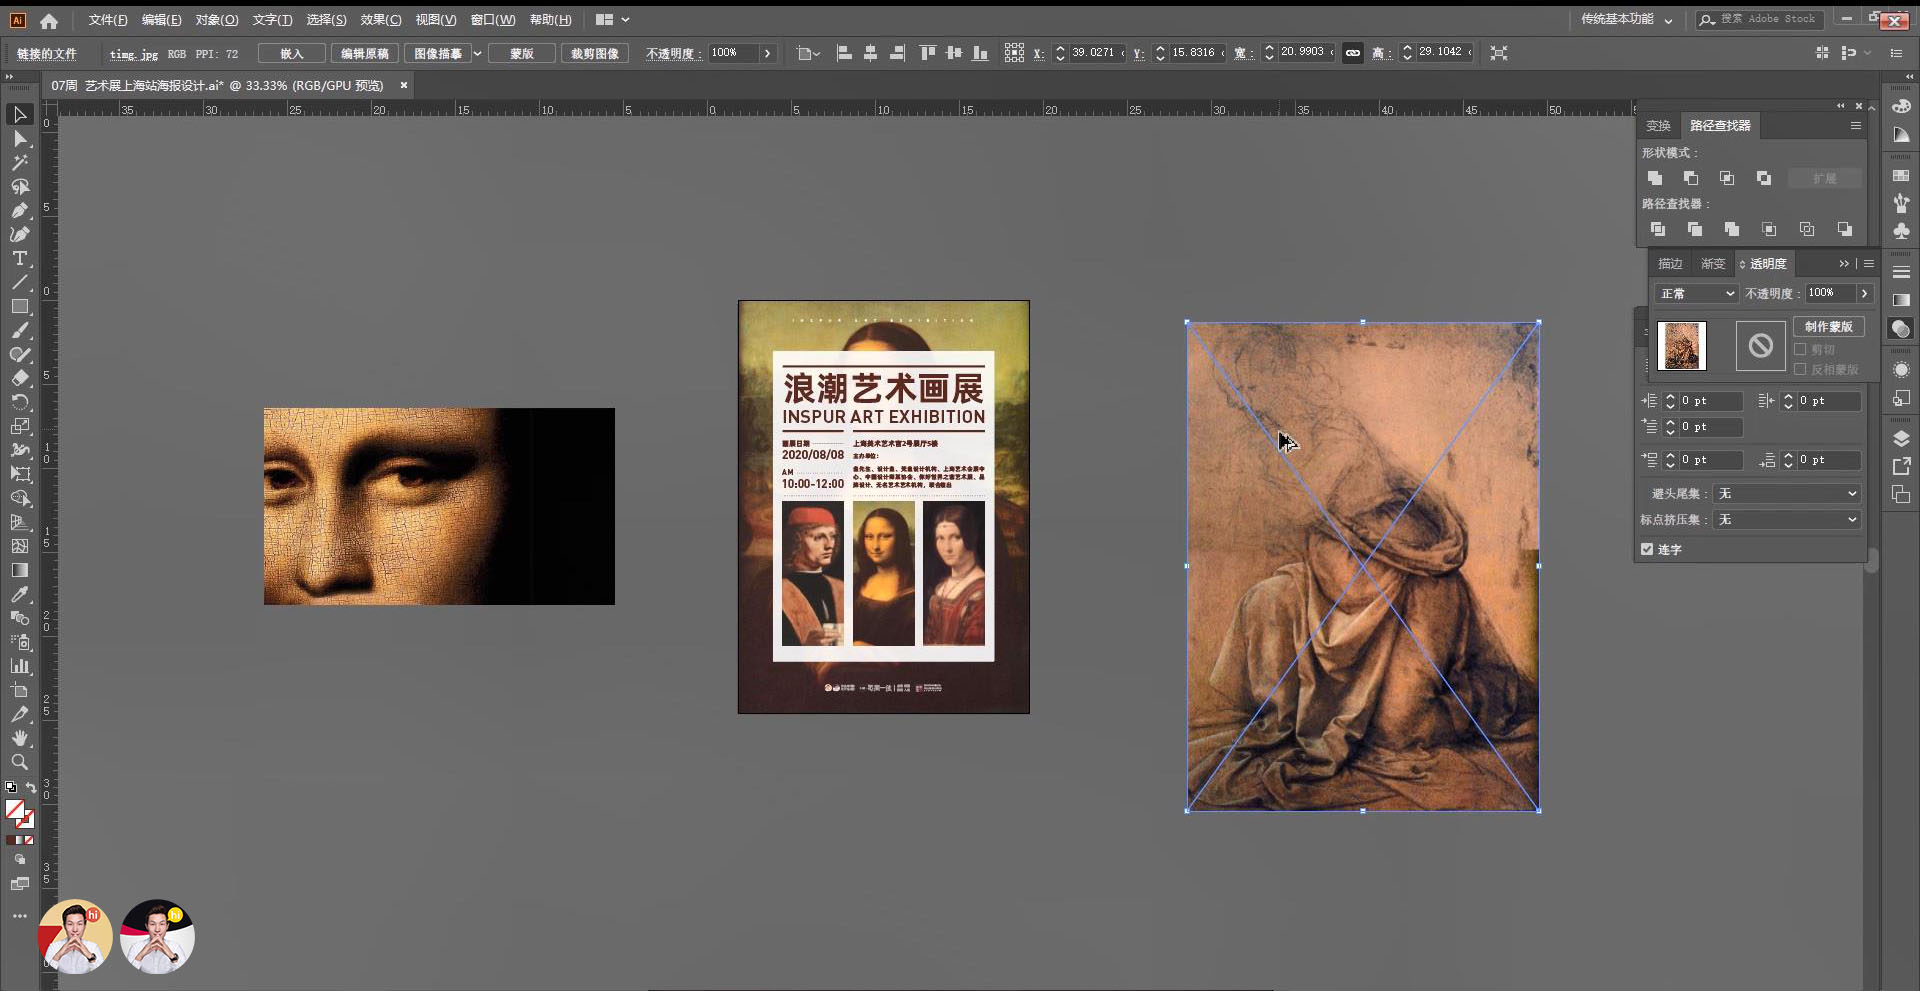1920x991 pixels.
Task: Click the 编辑原稿 button
Action: (x=365, y=53)
